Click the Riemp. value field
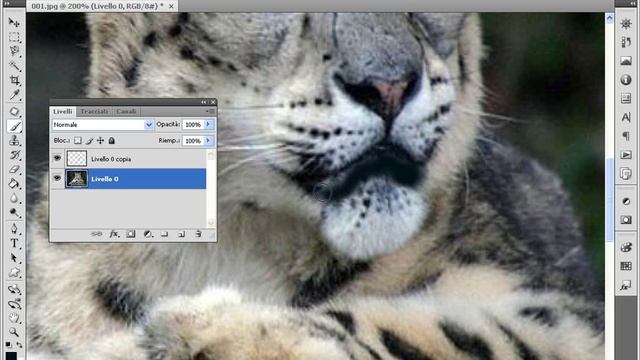Viewport: 640px width, 360px height. (x=193, y=140)
